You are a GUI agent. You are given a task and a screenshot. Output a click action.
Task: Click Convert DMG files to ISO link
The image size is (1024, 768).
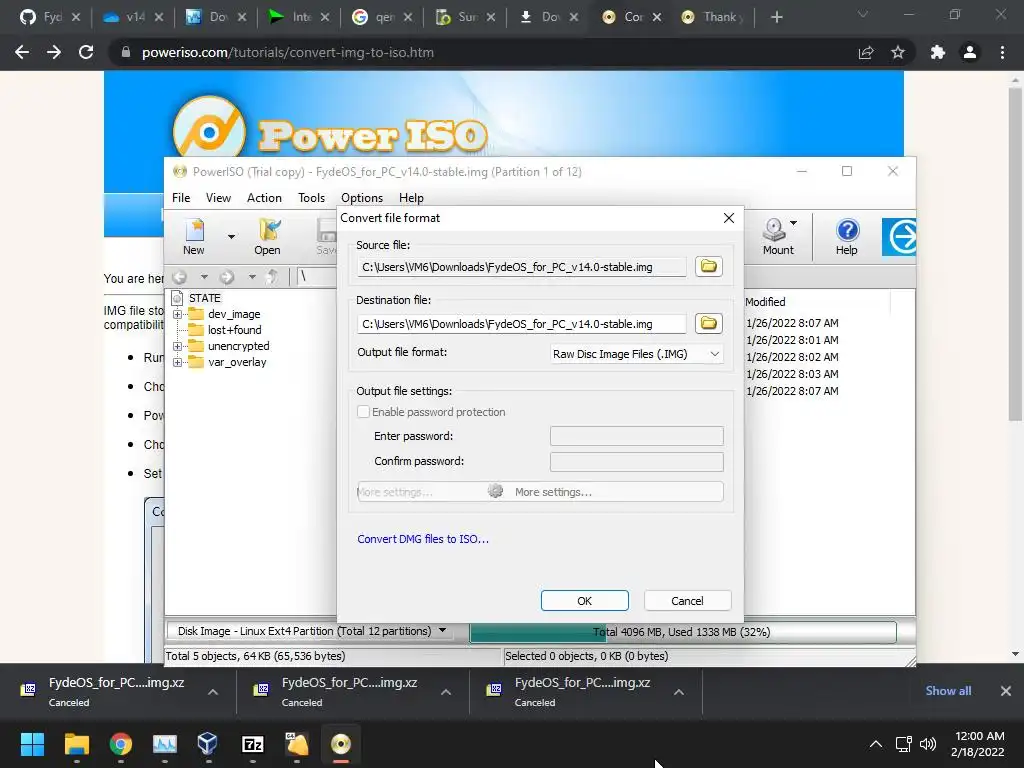[x=423, y=539]
